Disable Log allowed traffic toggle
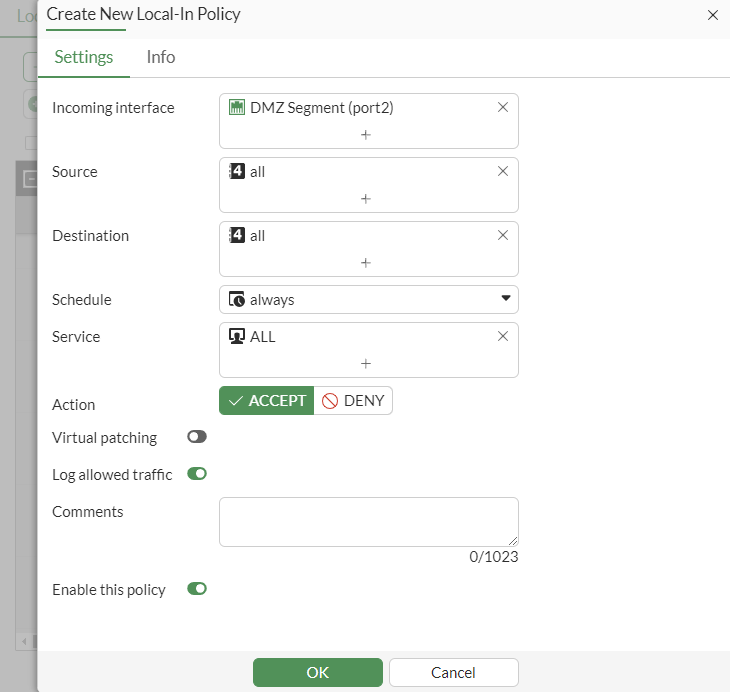730x692 pixels. (x=197, y=474)
